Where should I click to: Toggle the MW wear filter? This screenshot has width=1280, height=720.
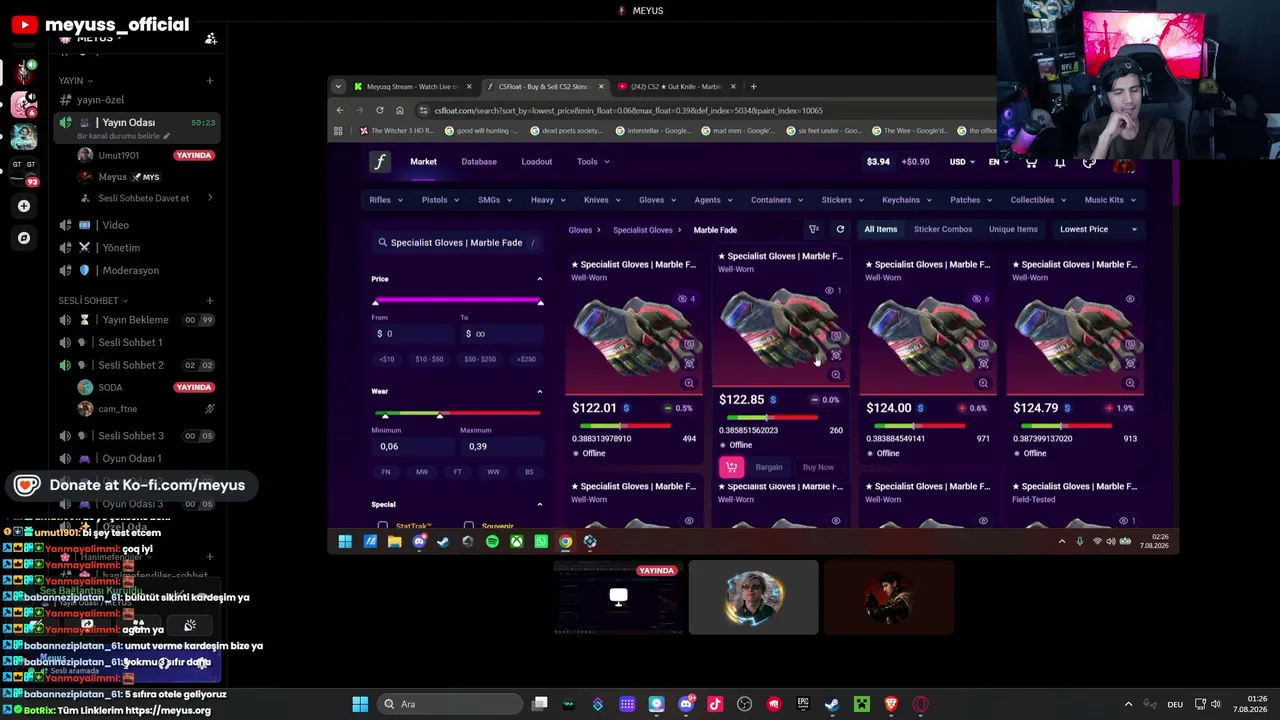[x=422, y=472]
